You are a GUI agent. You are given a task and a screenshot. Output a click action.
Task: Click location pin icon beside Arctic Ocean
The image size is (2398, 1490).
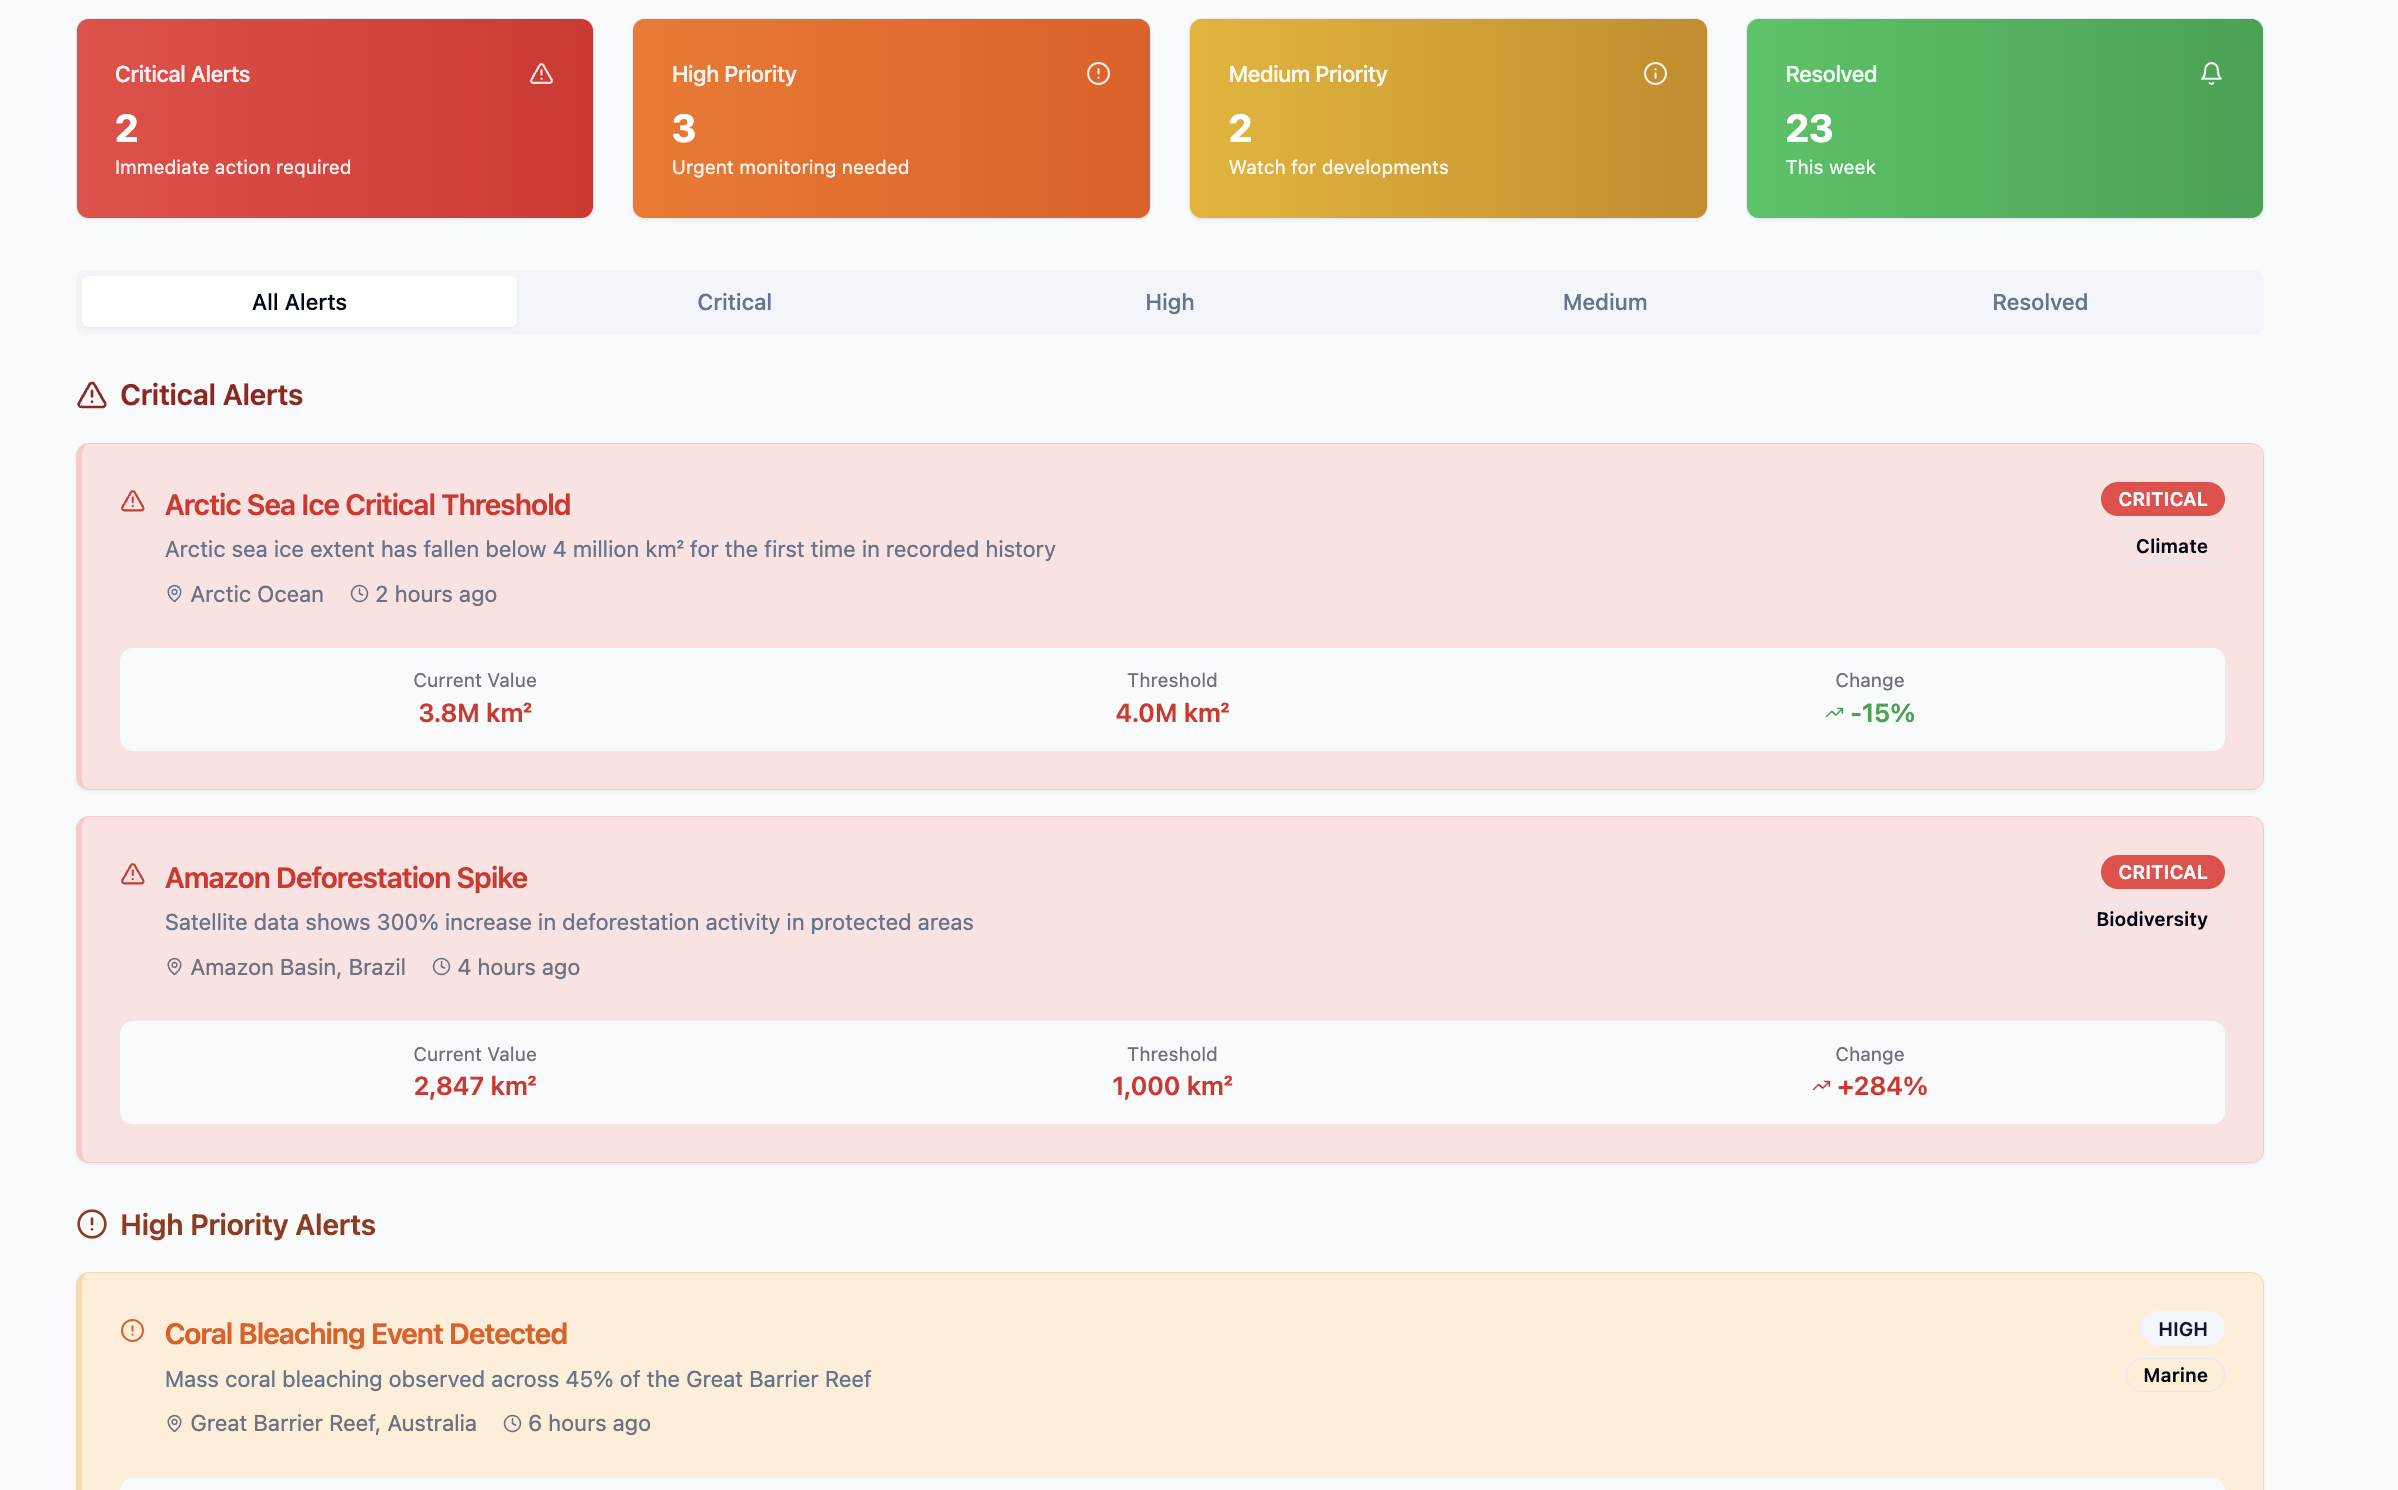pyautogui.click(x=174, y=594)
